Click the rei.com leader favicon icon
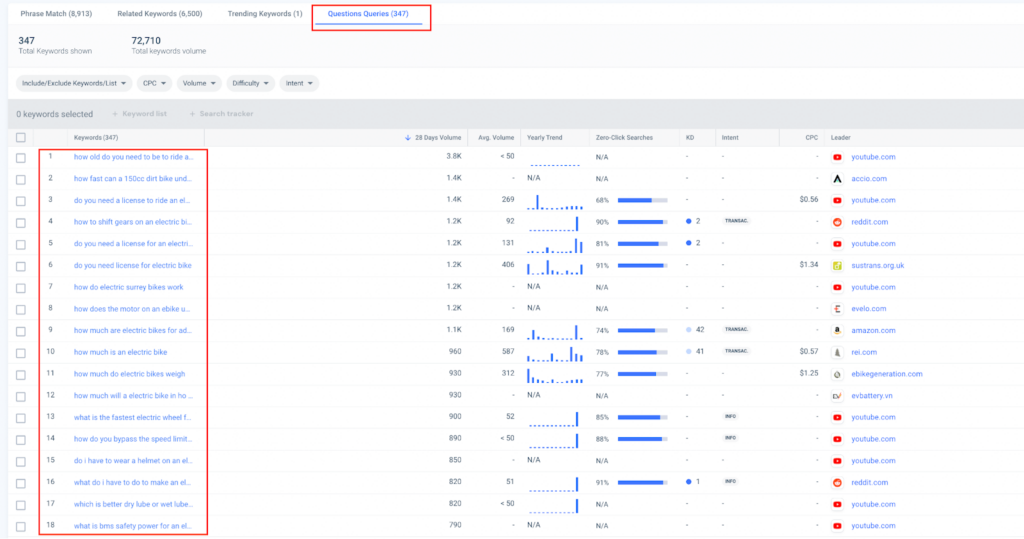This screenshot has height=539, width=1024. [837, 352]
